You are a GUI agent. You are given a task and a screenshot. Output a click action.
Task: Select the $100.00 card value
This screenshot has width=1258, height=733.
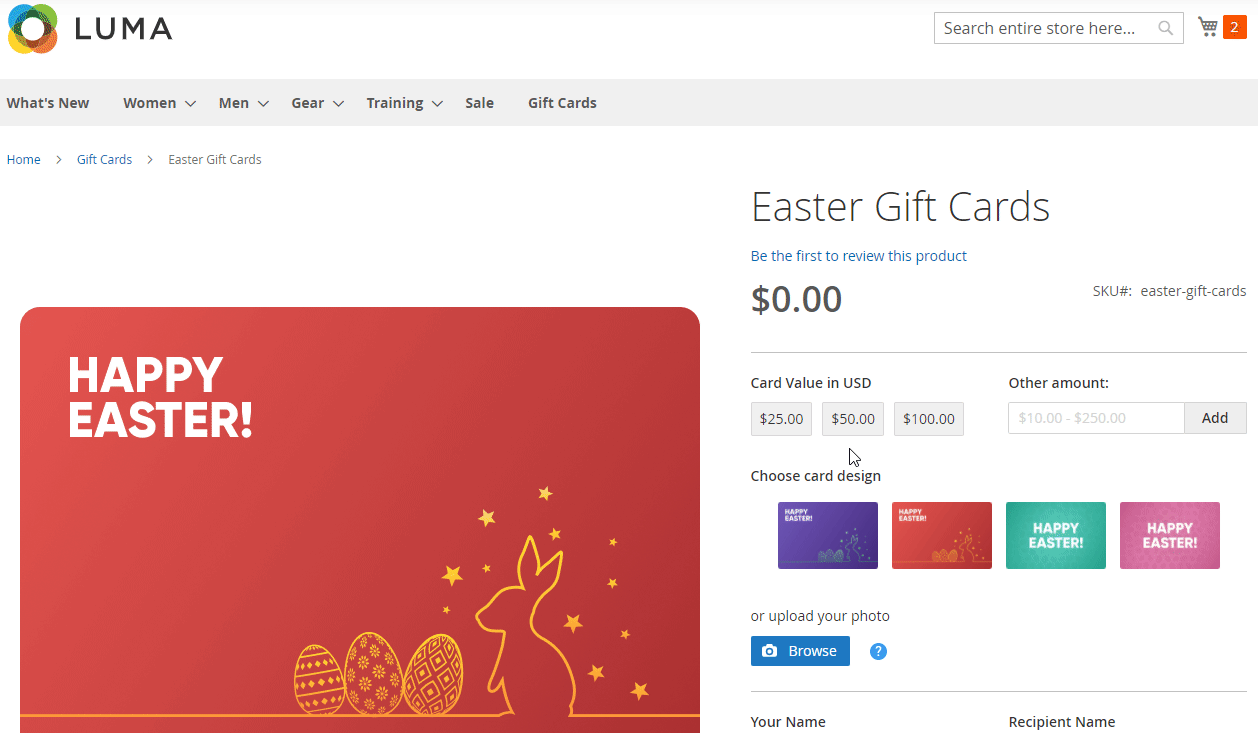click(x=929, y=419)
